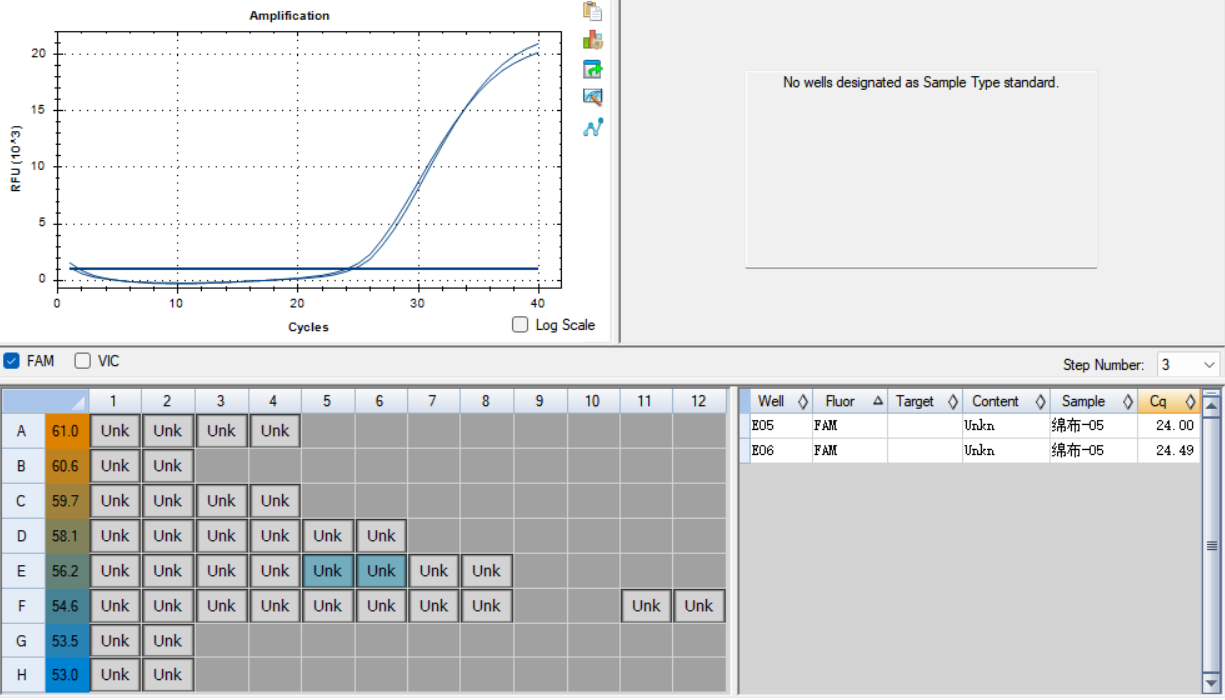Select the highlighted well E6

click(381, 570)
